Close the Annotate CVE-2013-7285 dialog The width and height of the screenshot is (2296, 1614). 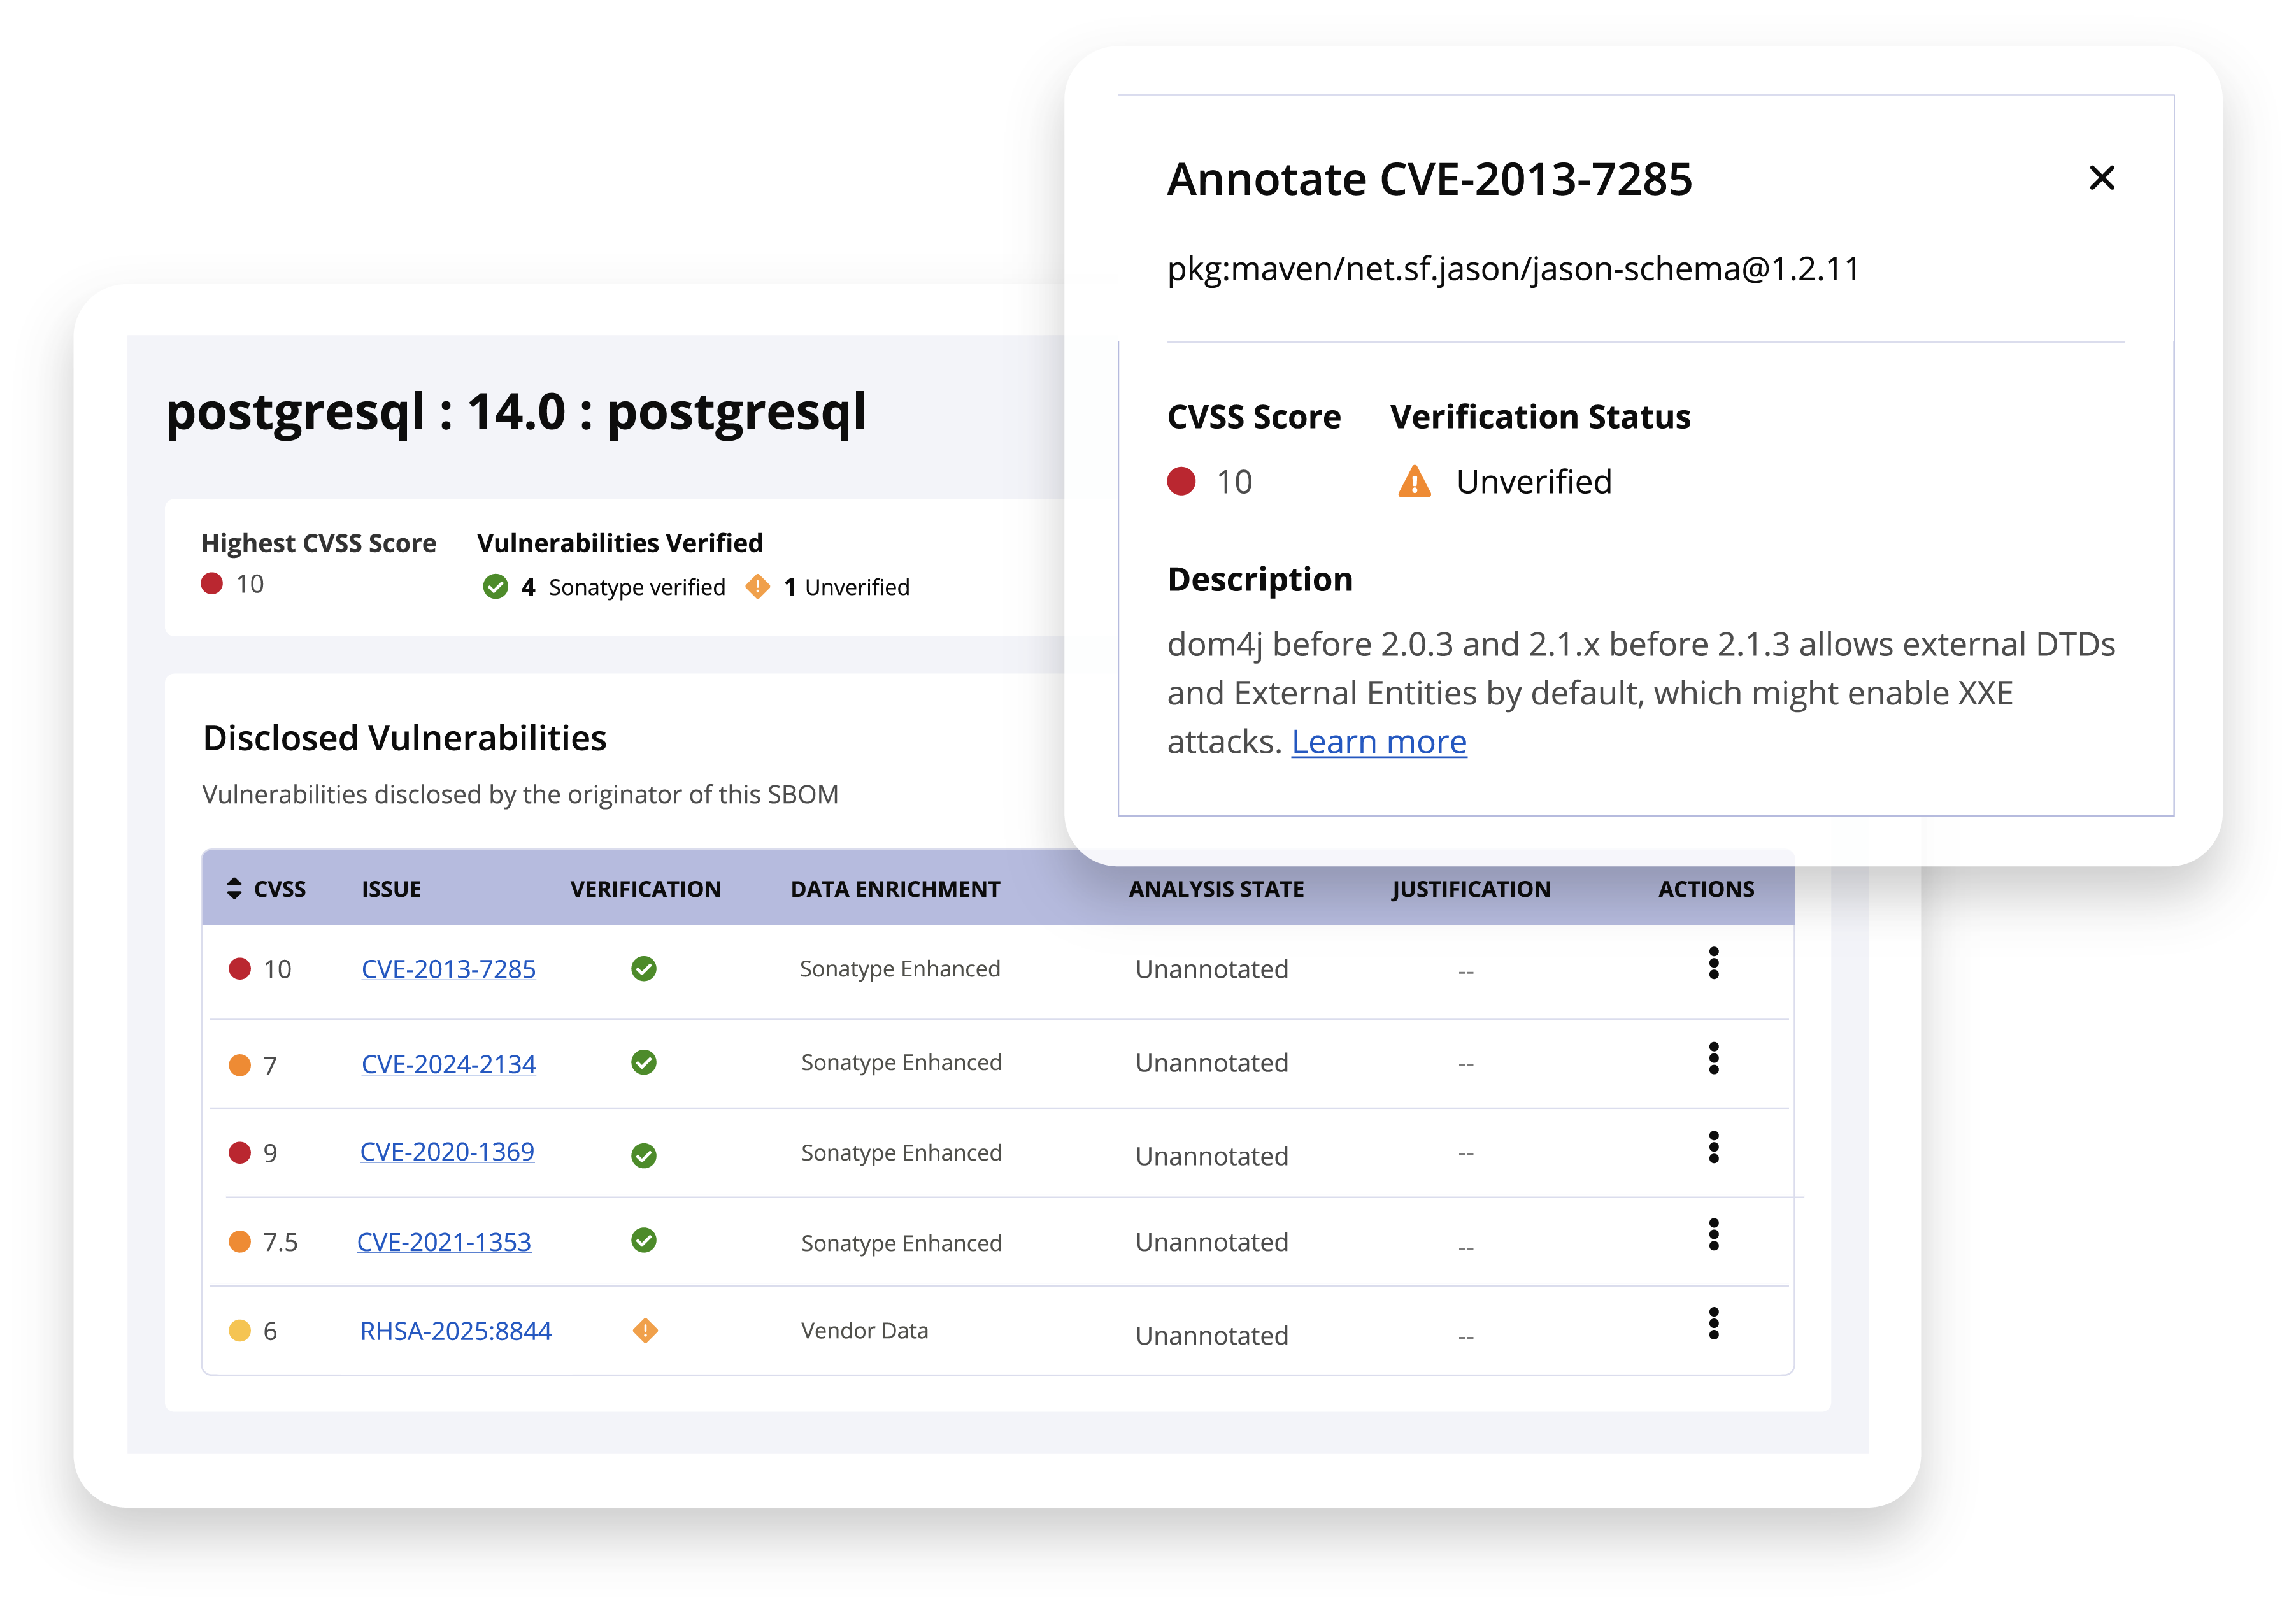tap(2102, 178)
